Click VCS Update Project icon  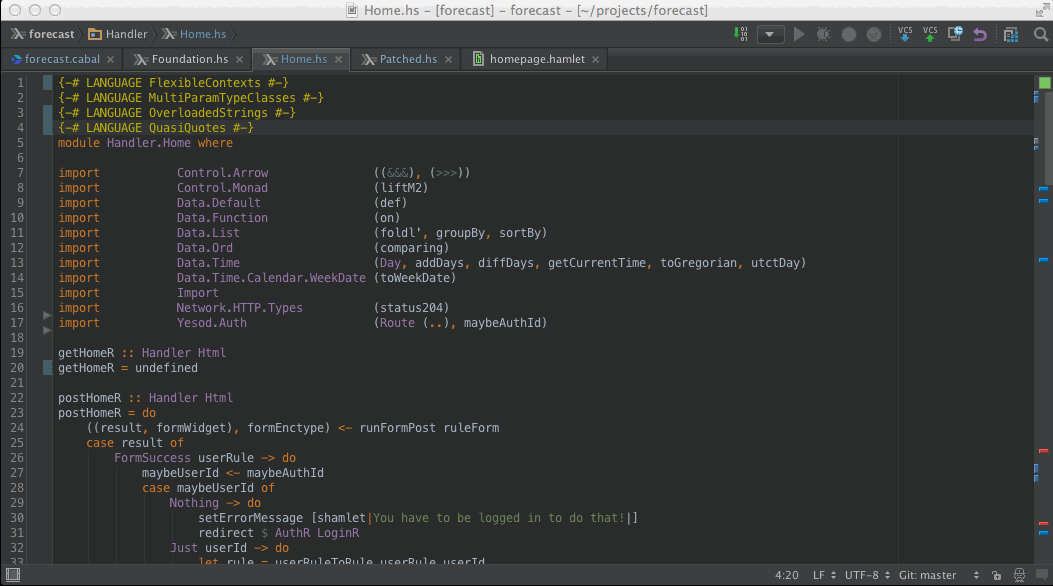point(905,34)
